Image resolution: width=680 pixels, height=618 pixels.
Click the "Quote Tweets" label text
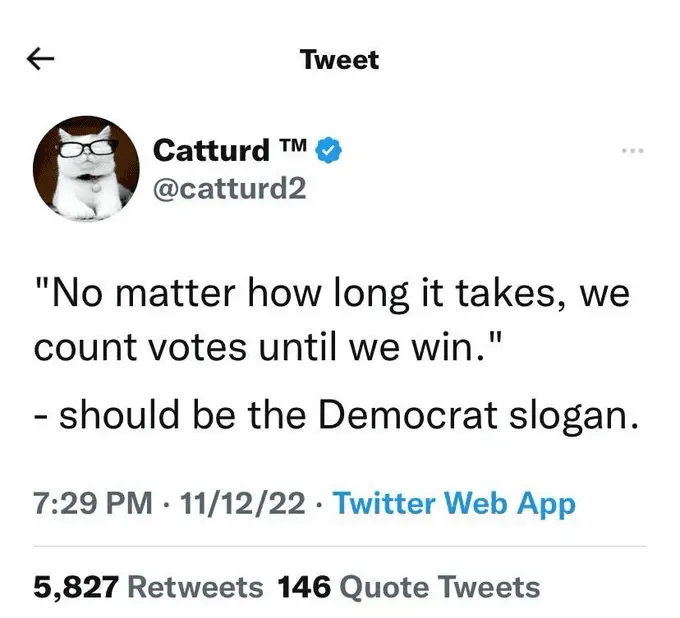440,586
